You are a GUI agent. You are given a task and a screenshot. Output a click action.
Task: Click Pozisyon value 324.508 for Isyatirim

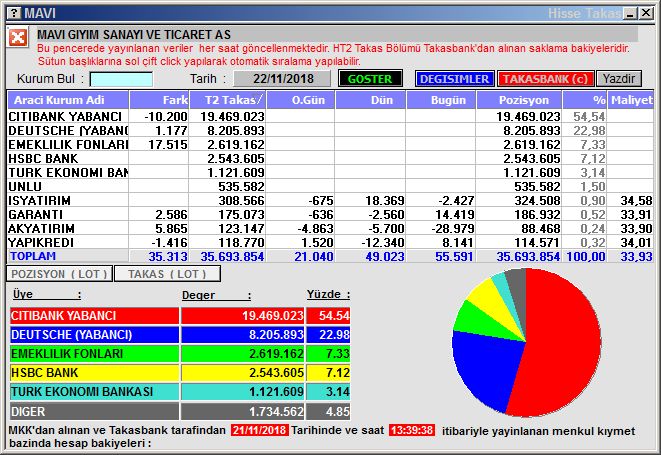tap(537, 200)
